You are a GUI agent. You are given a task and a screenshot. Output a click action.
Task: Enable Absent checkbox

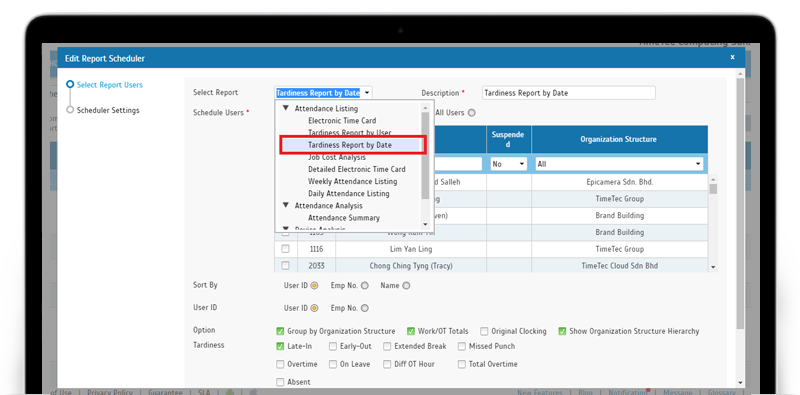280,382
